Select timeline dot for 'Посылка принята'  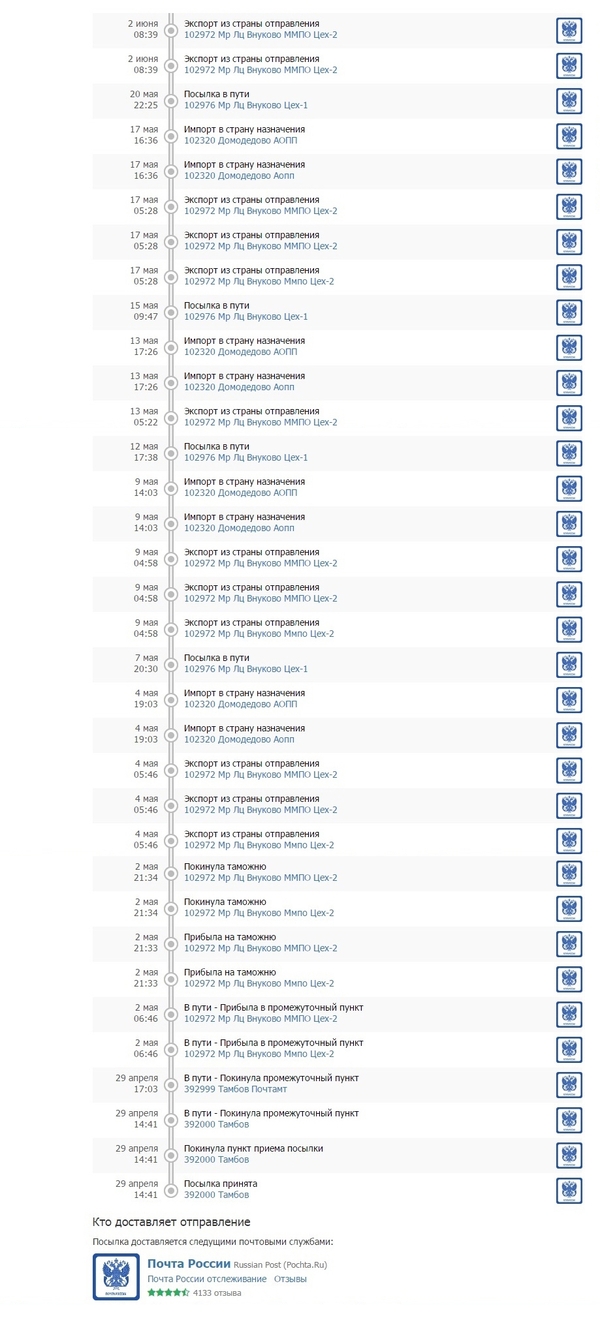coord(171,1190)
